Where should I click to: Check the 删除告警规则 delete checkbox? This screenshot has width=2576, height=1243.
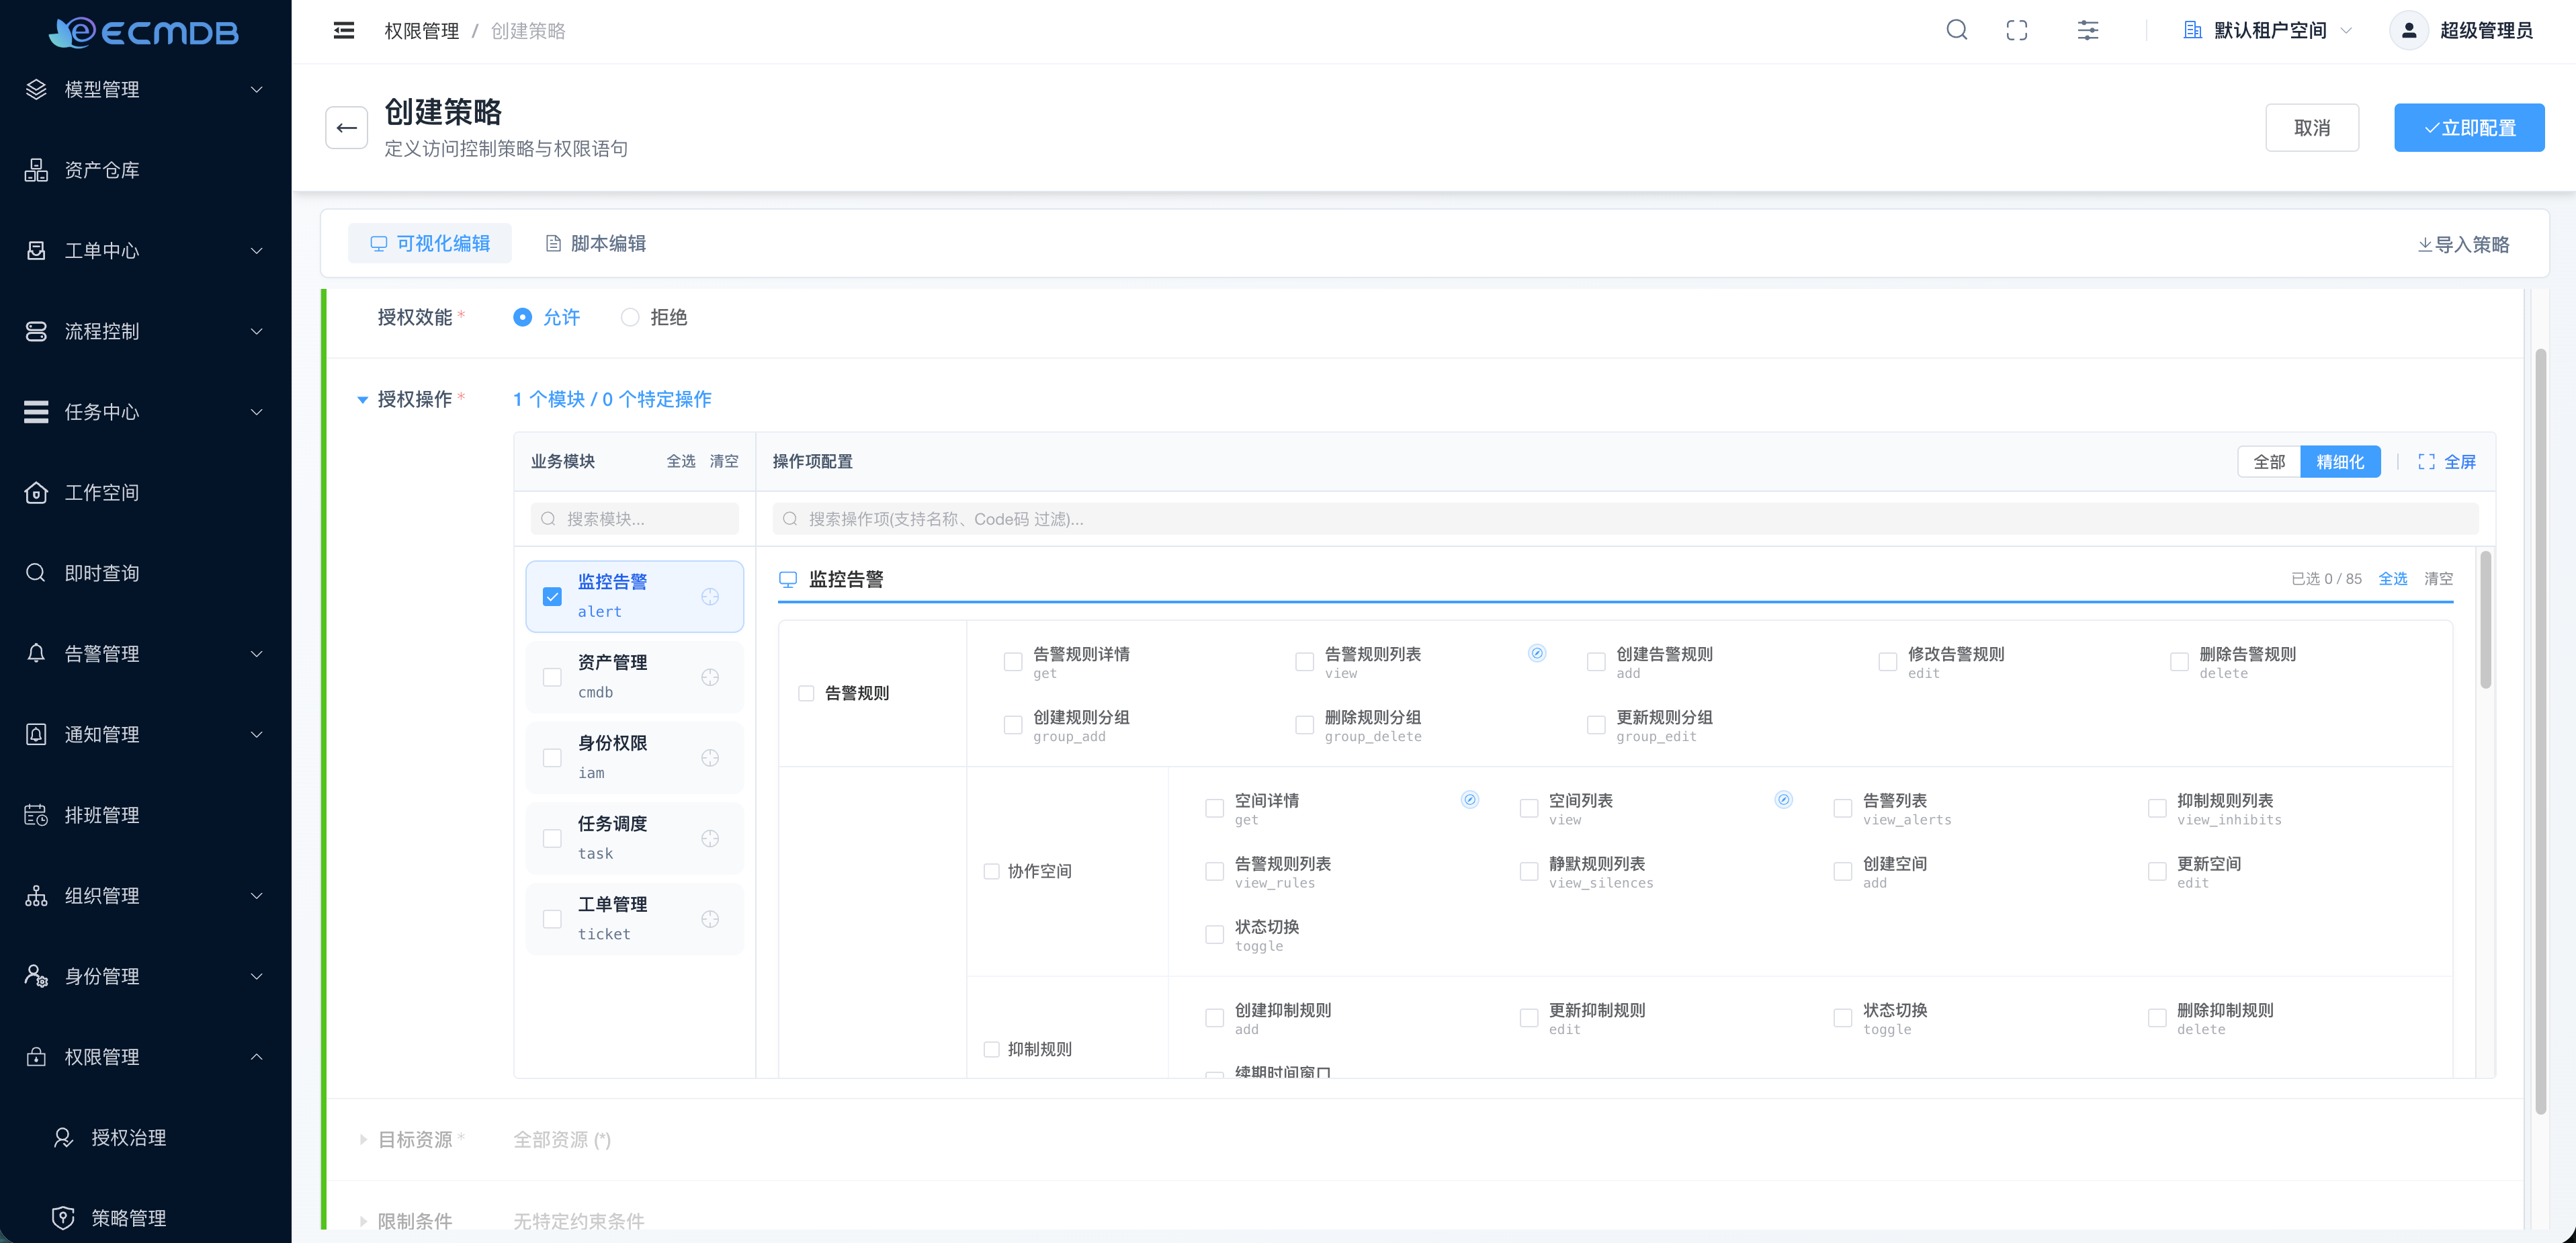pyautogui.click(x=2179, y=662)
